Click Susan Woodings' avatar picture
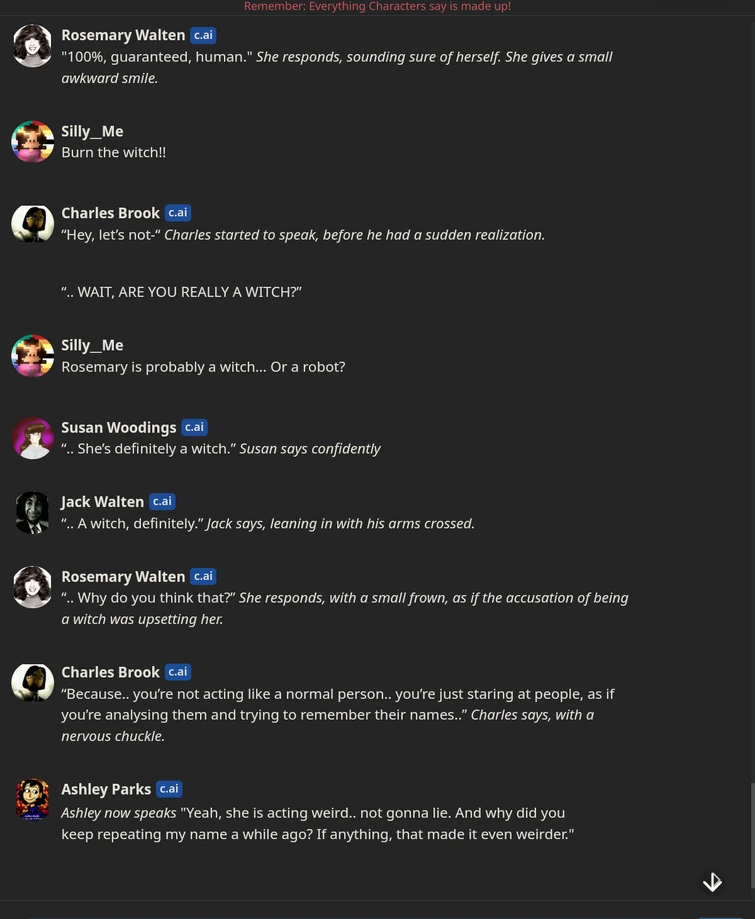 (32, 438)
